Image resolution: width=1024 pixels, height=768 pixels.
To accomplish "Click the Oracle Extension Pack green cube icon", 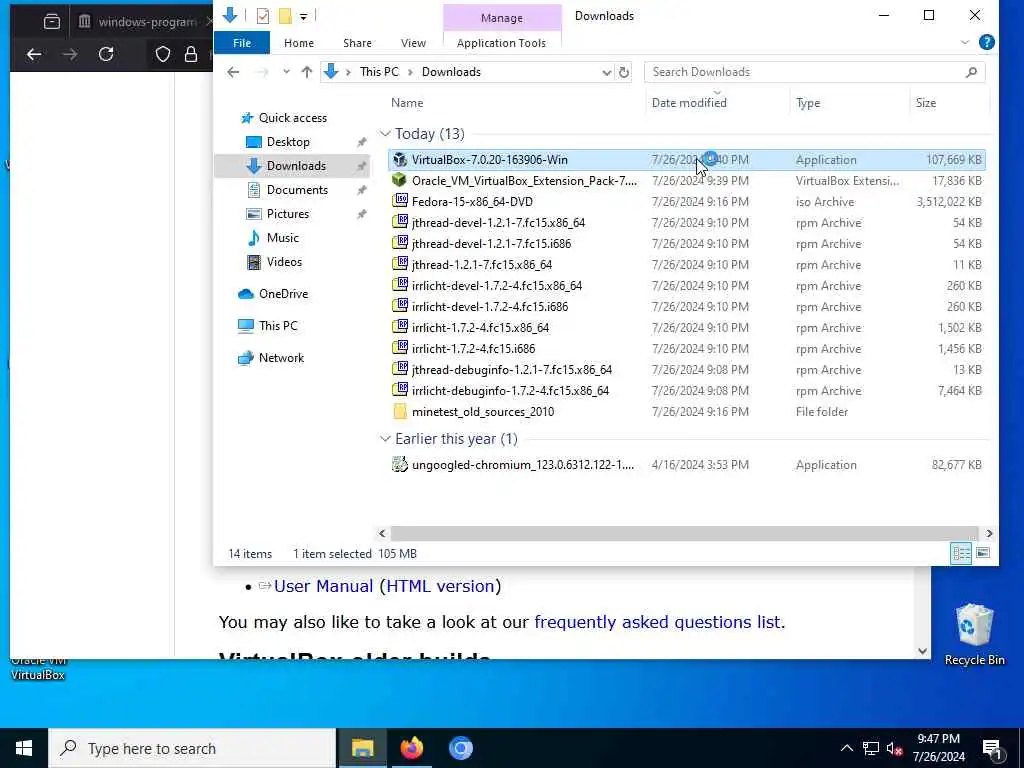I will coord(400,180).
